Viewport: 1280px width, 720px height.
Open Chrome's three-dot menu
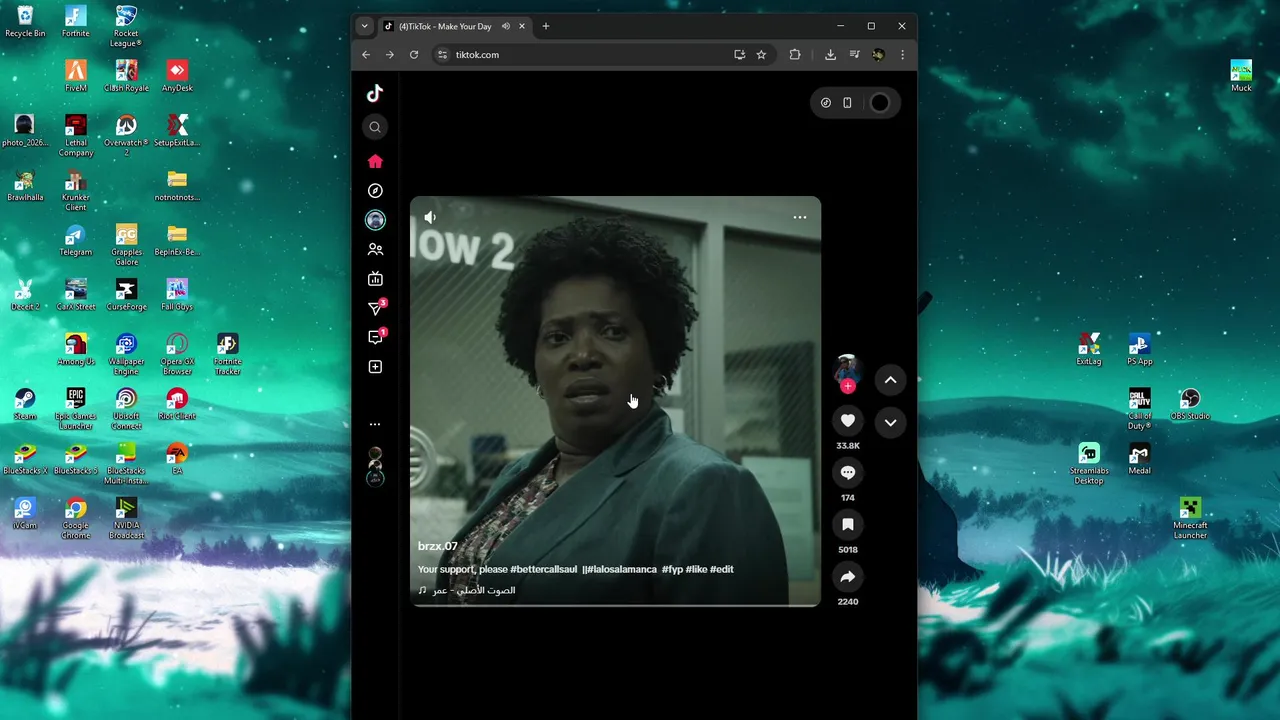point(903,55)
